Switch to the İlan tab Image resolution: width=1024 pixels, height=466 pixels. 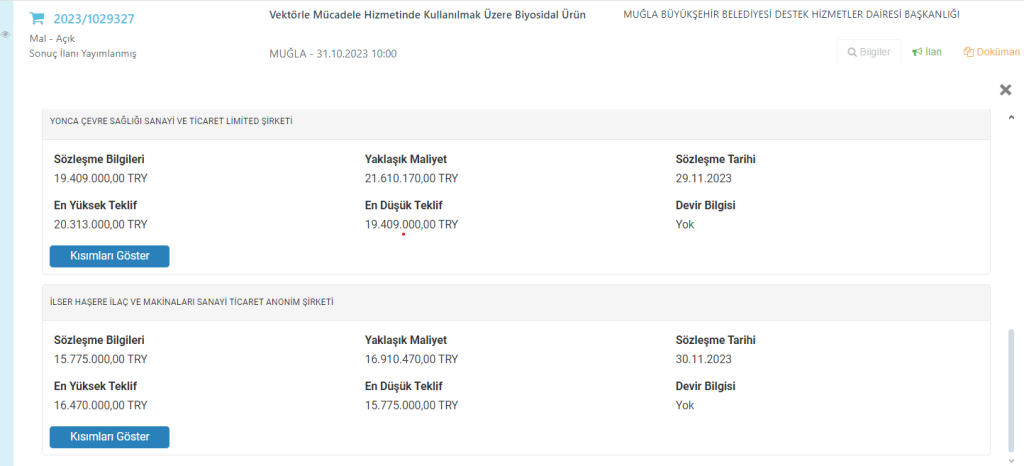pyautogui.click(x=927, y=52)
